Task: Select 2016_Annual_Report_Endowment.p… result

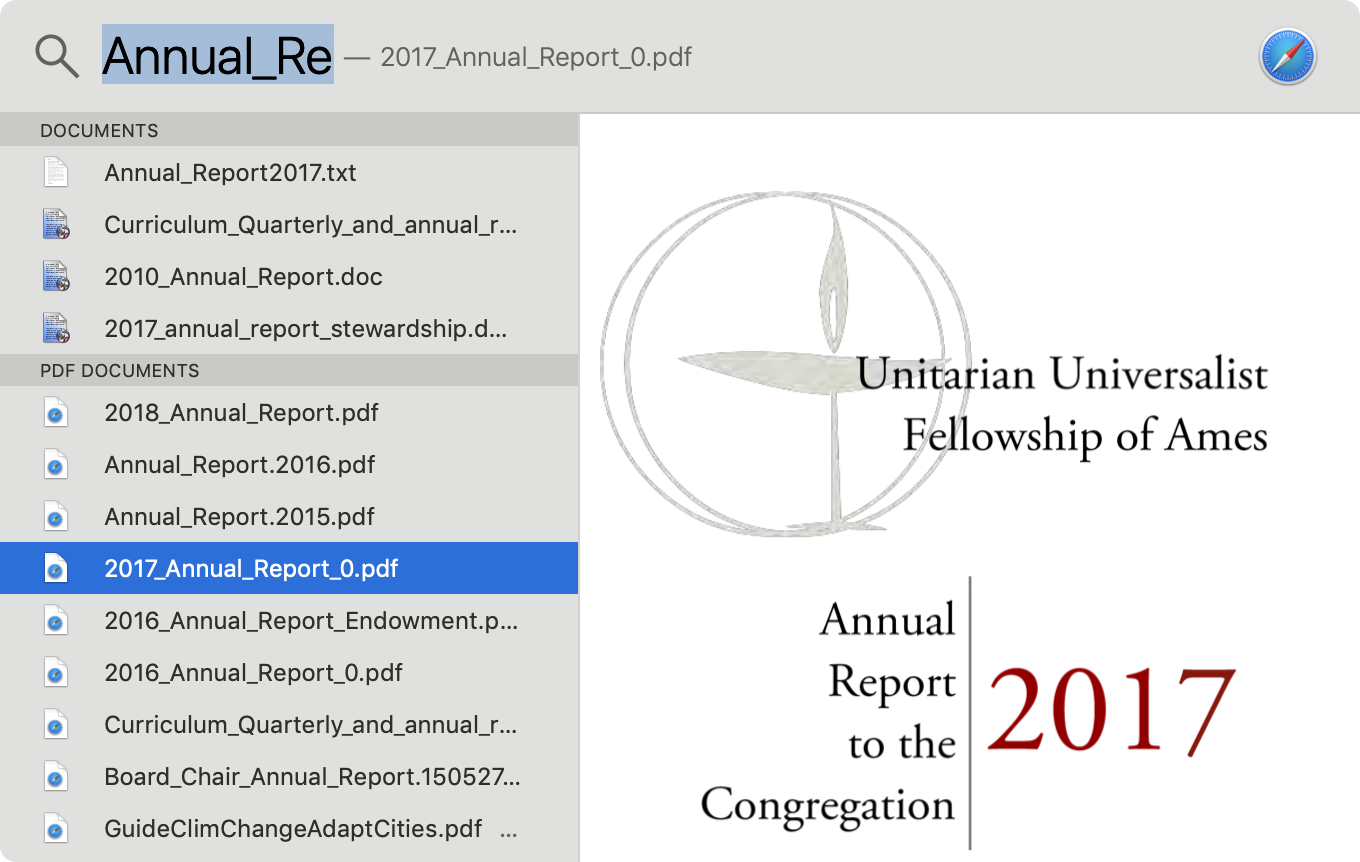Action: [x=289, y=620]
